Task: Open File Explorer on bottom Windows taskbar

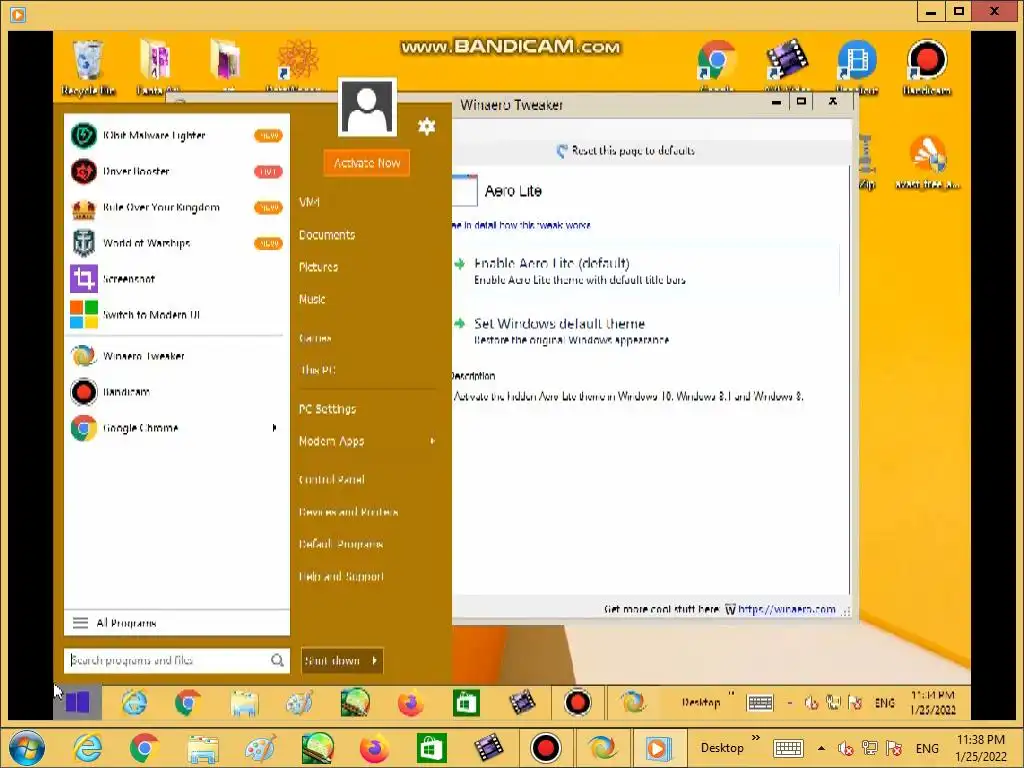Action: [202, 748]
